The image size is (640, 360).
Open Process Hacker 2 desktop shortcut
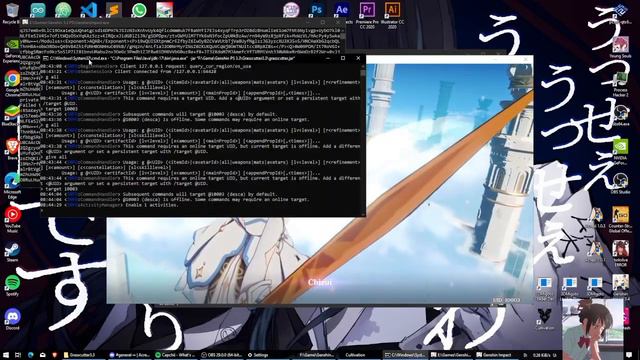pos(620,84)
